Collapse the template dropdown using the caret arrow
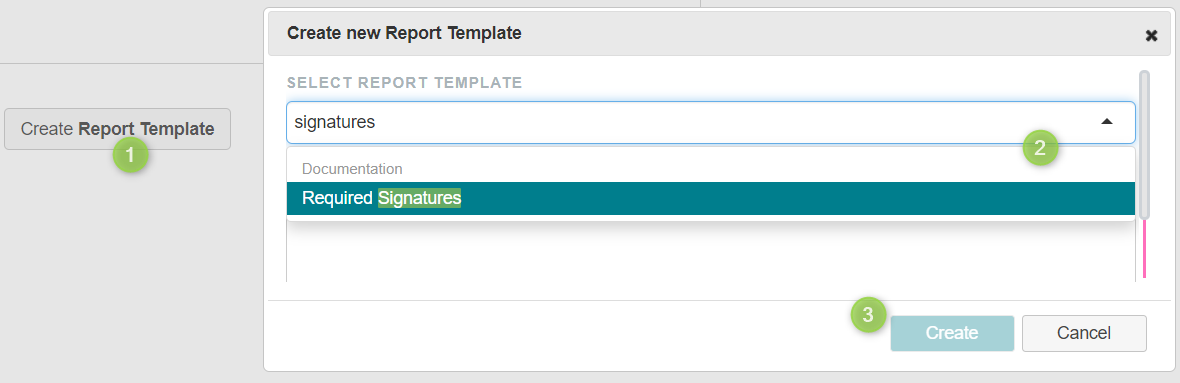The height and width of the screenshot is (383, 1180). pyautogui.click(x=1106, y=122)
